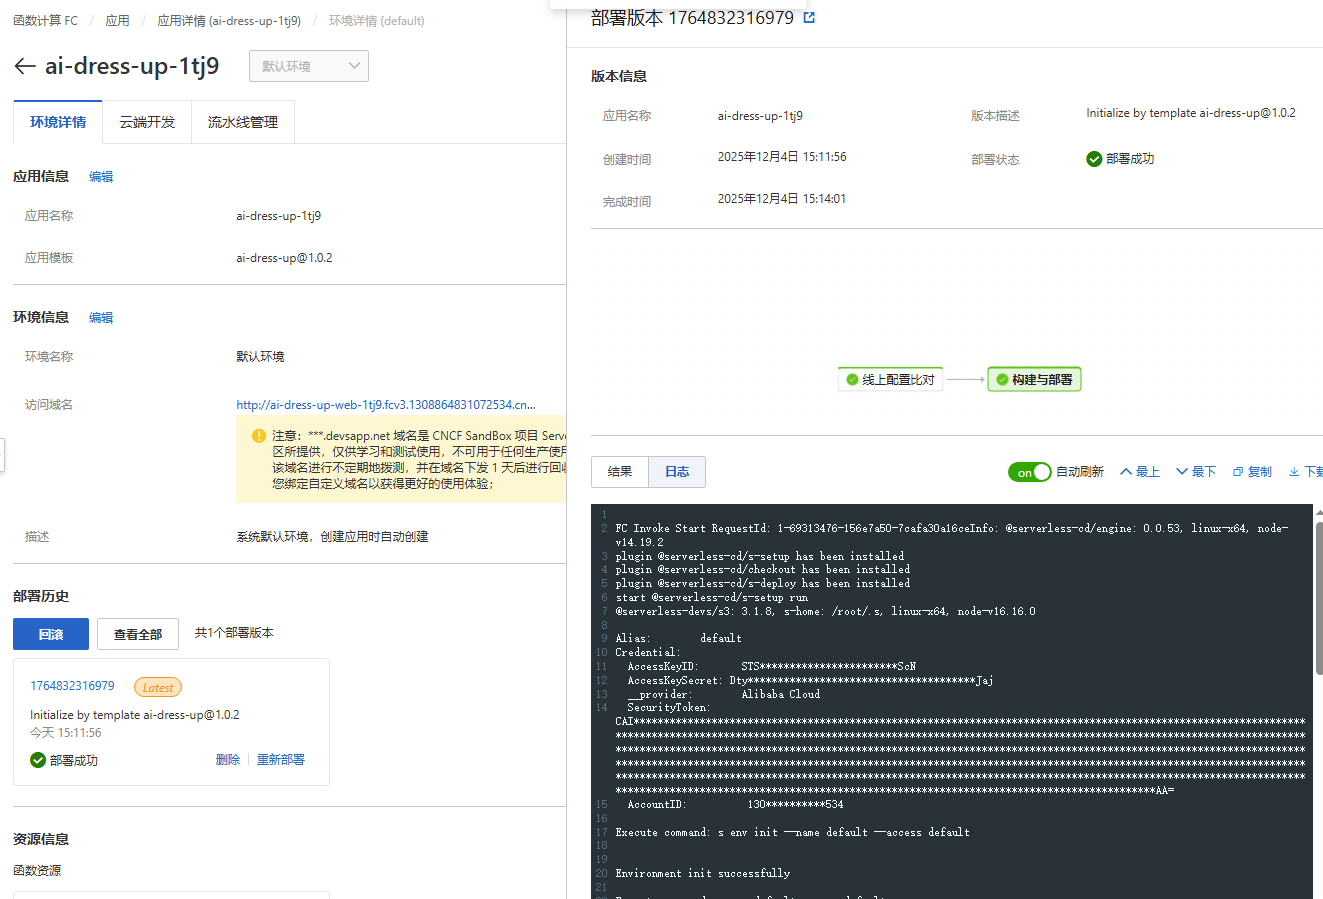Click 重新部署 to redeploy this version
The image size is (1323, 899).
tap(280, 759)
